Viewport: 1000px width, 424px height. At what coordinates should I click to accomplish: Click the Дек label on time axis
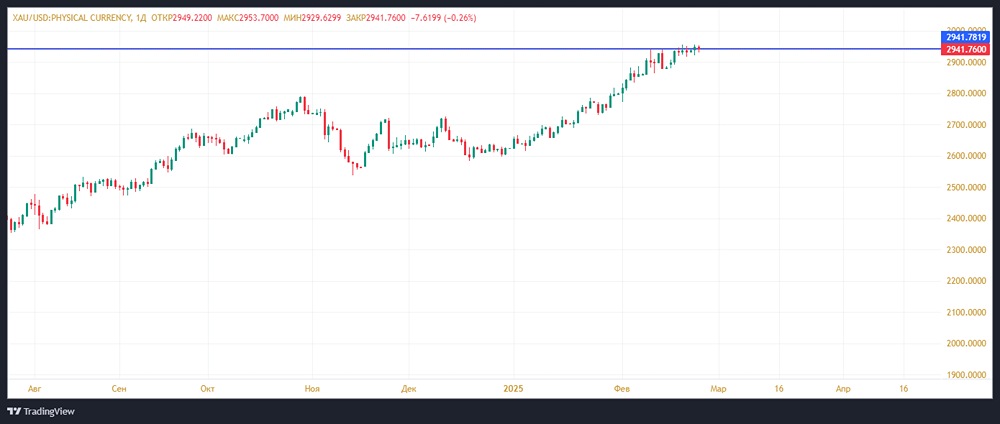408,387
